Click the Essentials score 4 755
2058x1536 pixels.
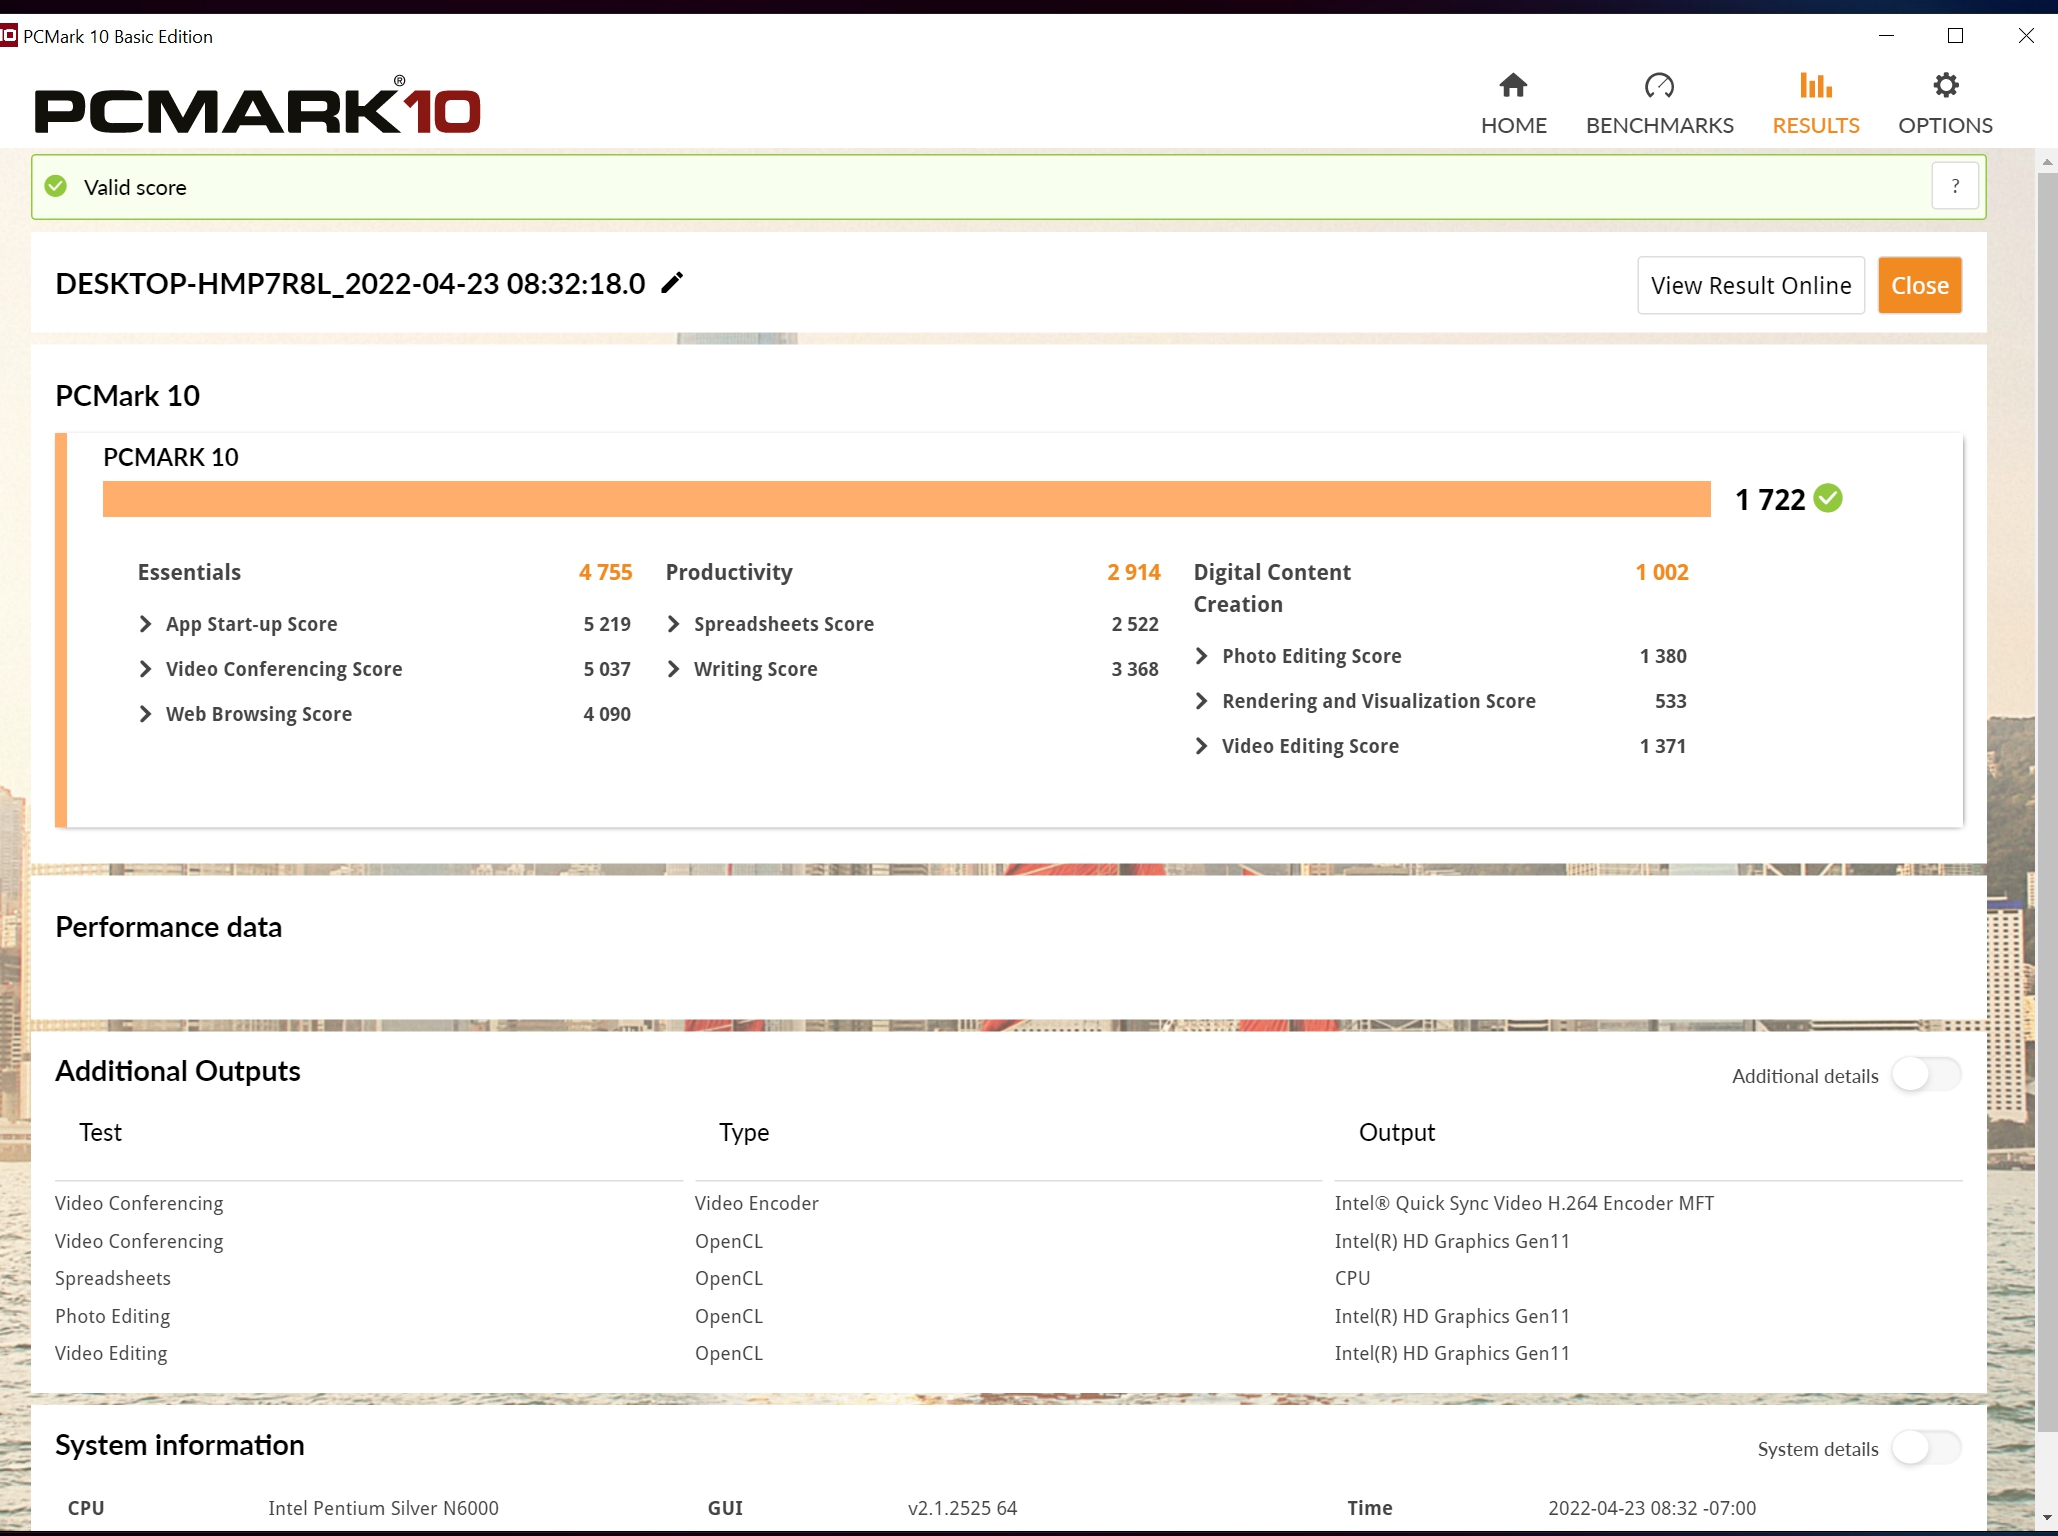(x=606, y=572)
